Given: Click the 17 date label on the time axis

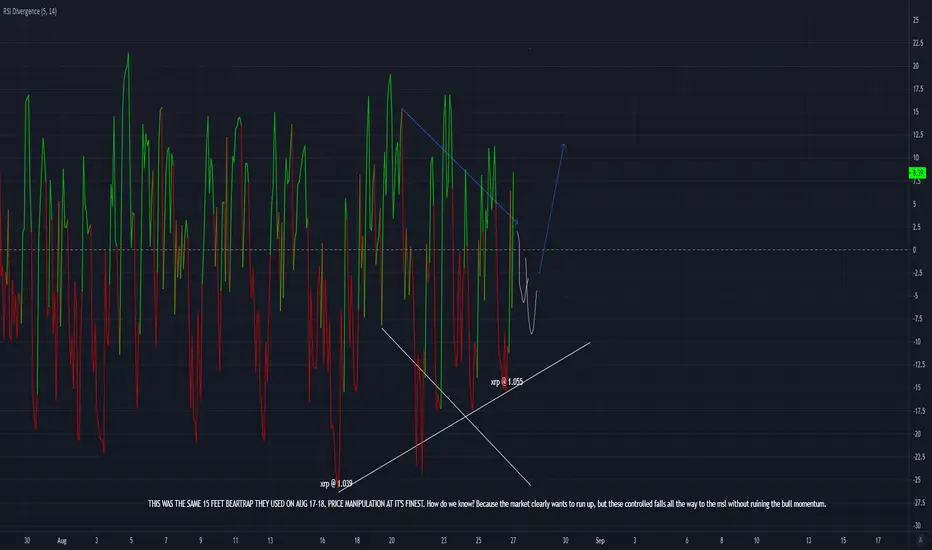Looking at the screenshot, I should point(878,540).
